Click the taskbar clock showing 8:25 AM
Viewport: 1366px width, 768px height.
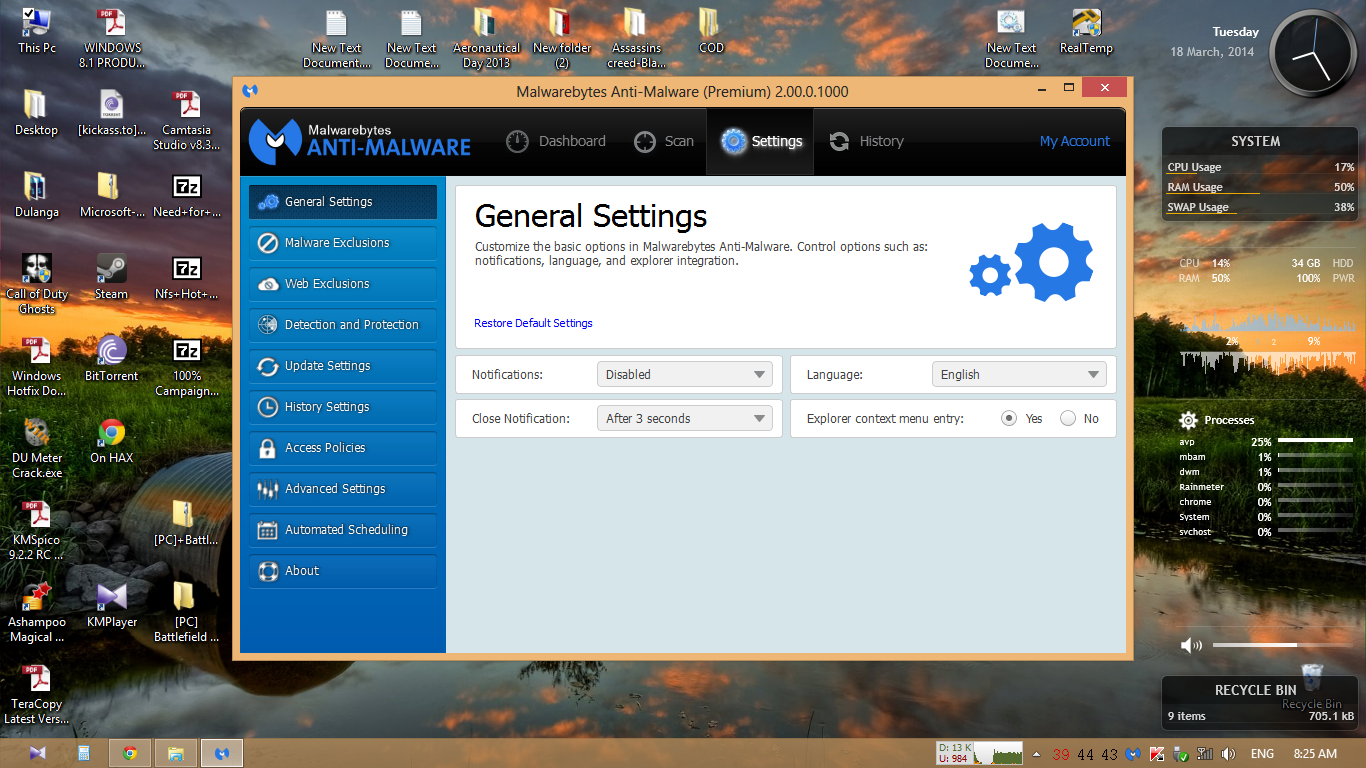tap(1315, 753)
